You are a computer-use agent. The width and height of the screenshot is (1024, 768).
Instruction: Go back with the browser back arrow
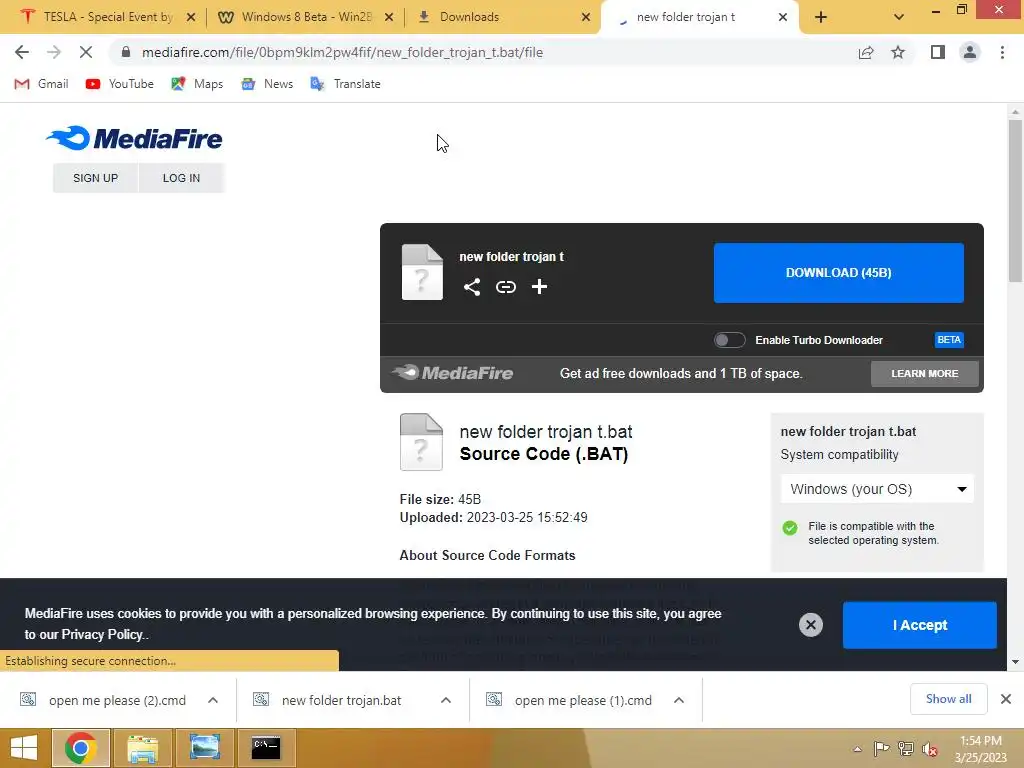[x=22, y=52]
